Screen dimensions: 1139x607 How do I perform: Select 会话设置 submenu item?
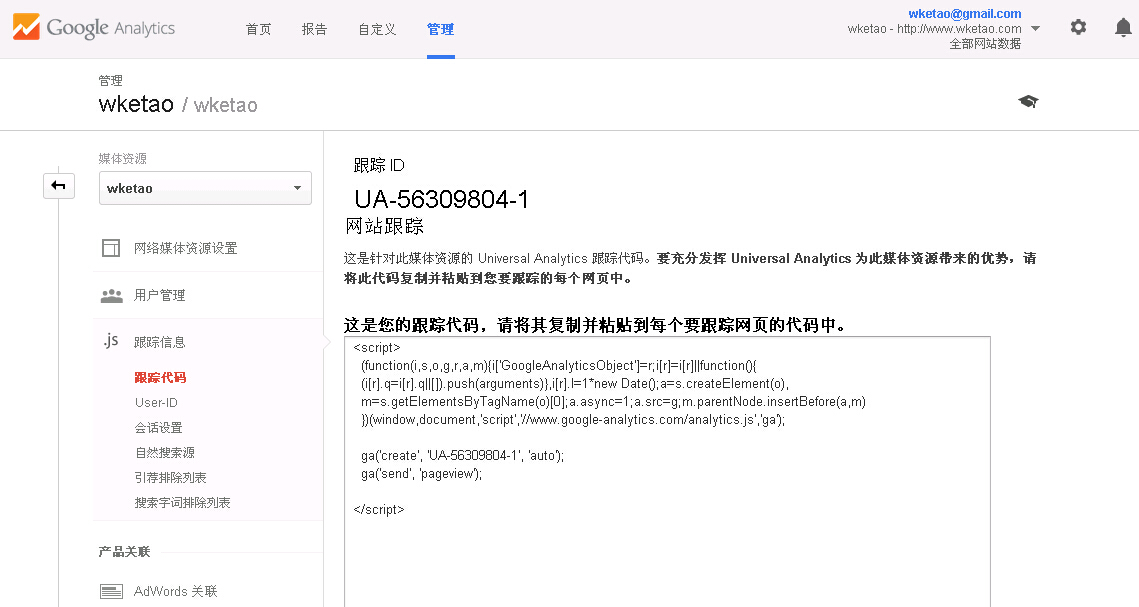(158, 428)
